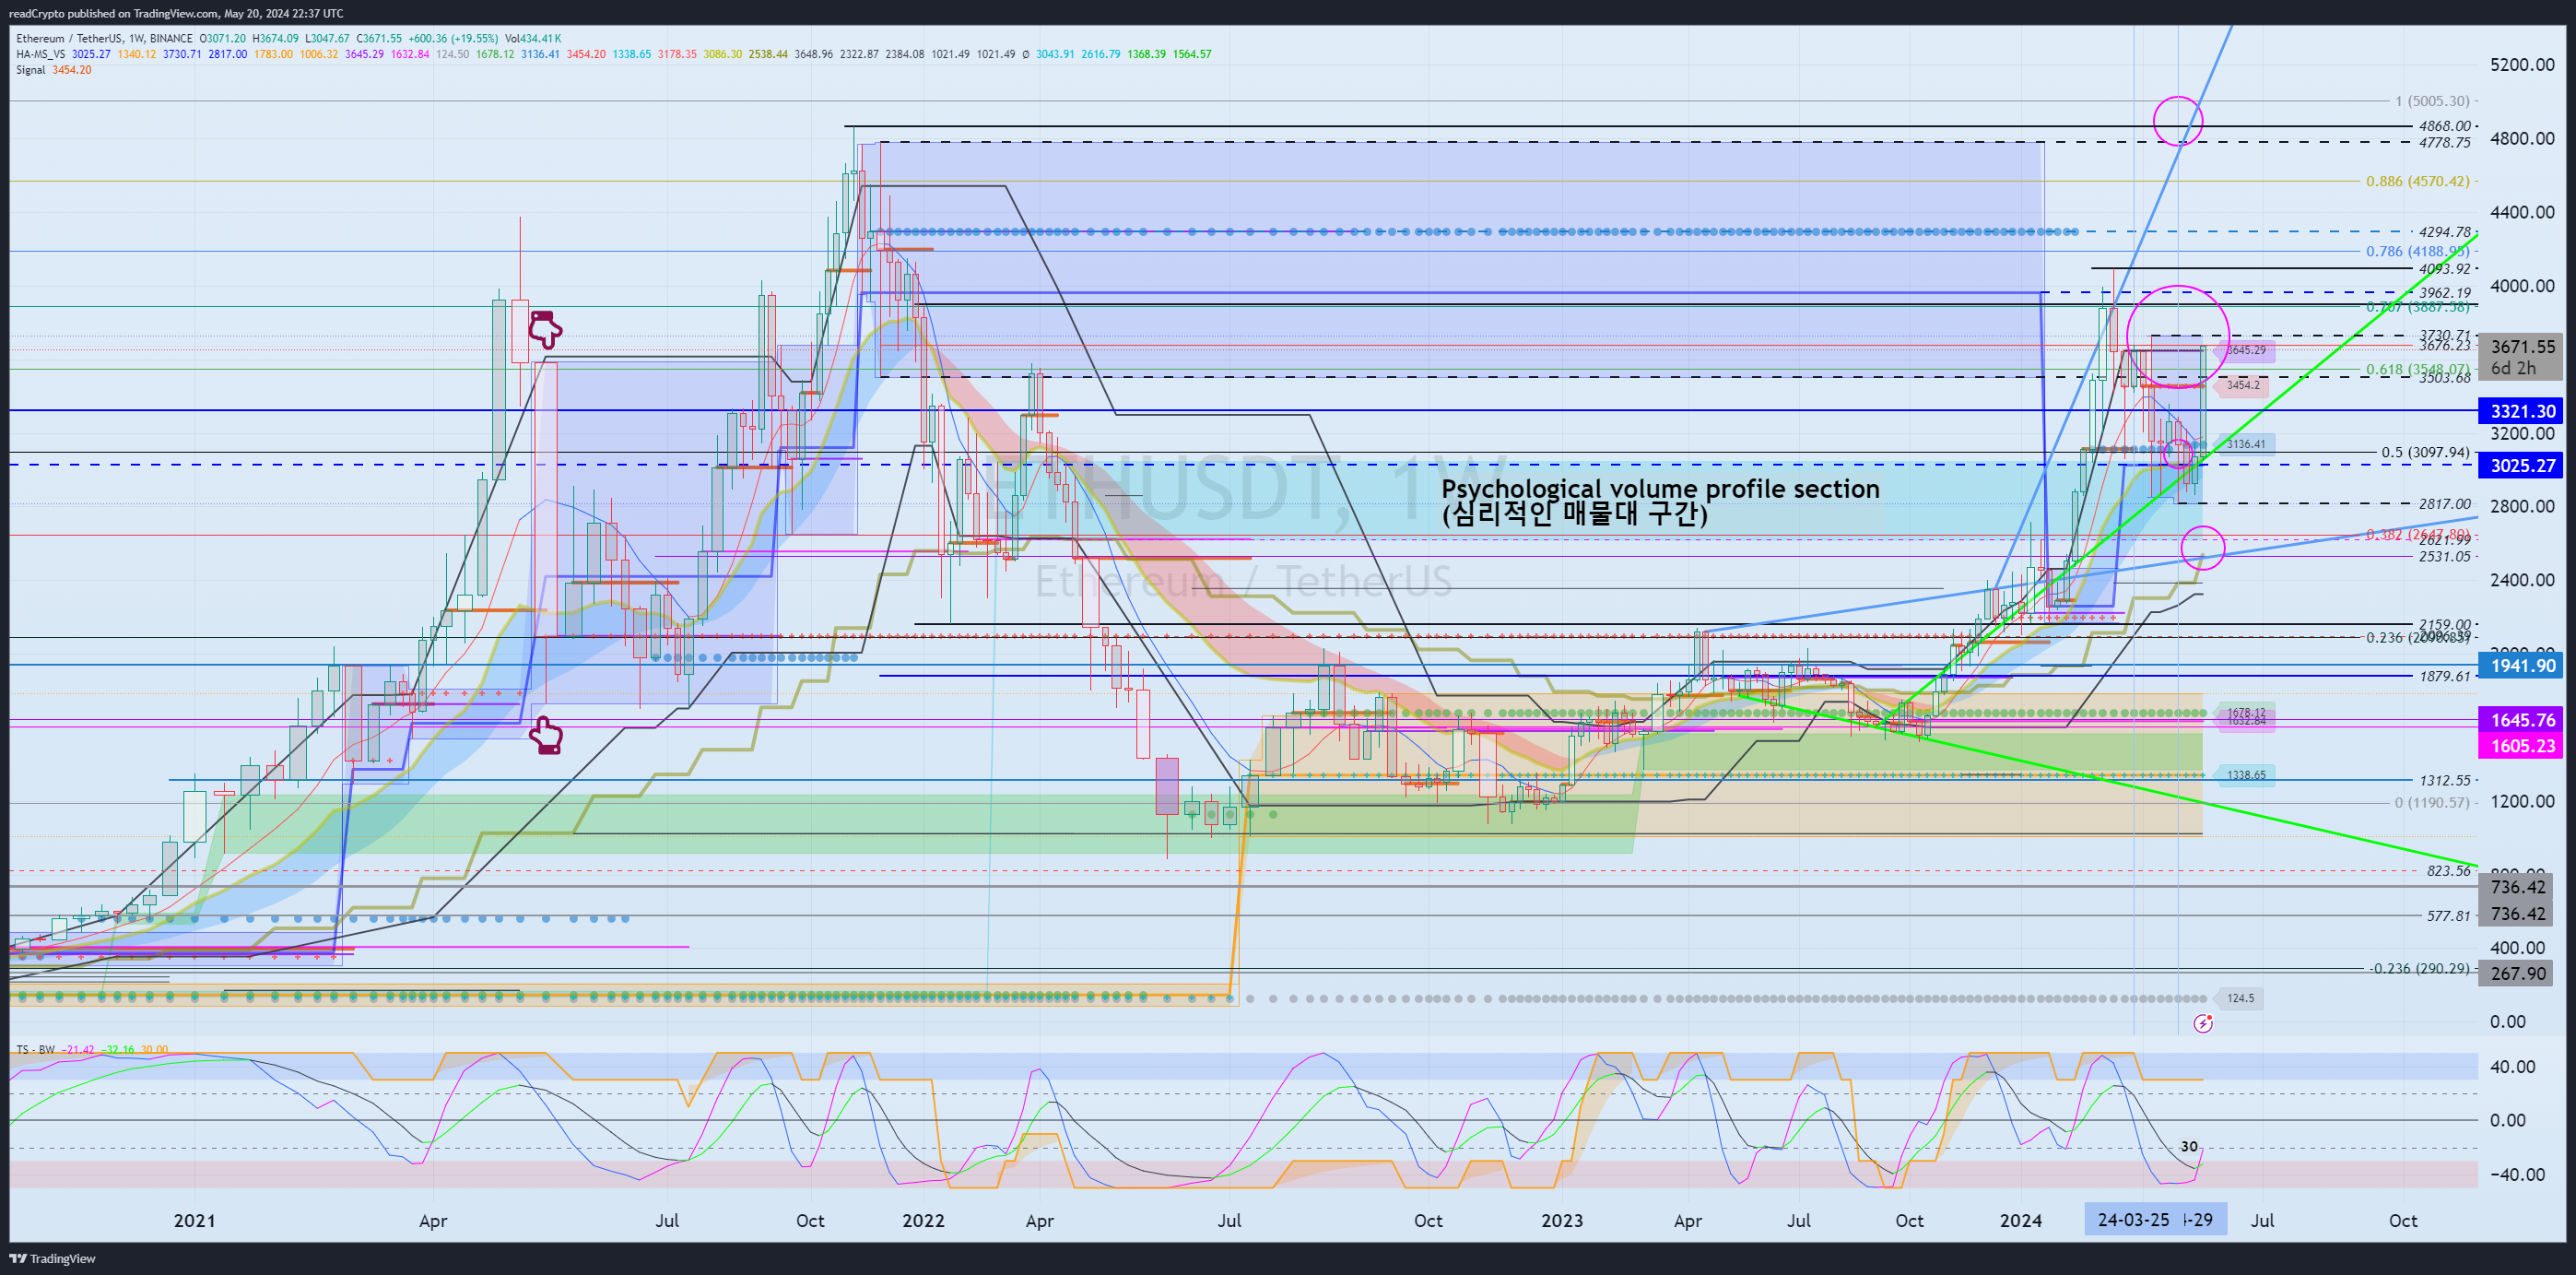Click the +600.36 (+19.55%) change value
This screenshot has width=2576, height=1275.
(453, 39)
